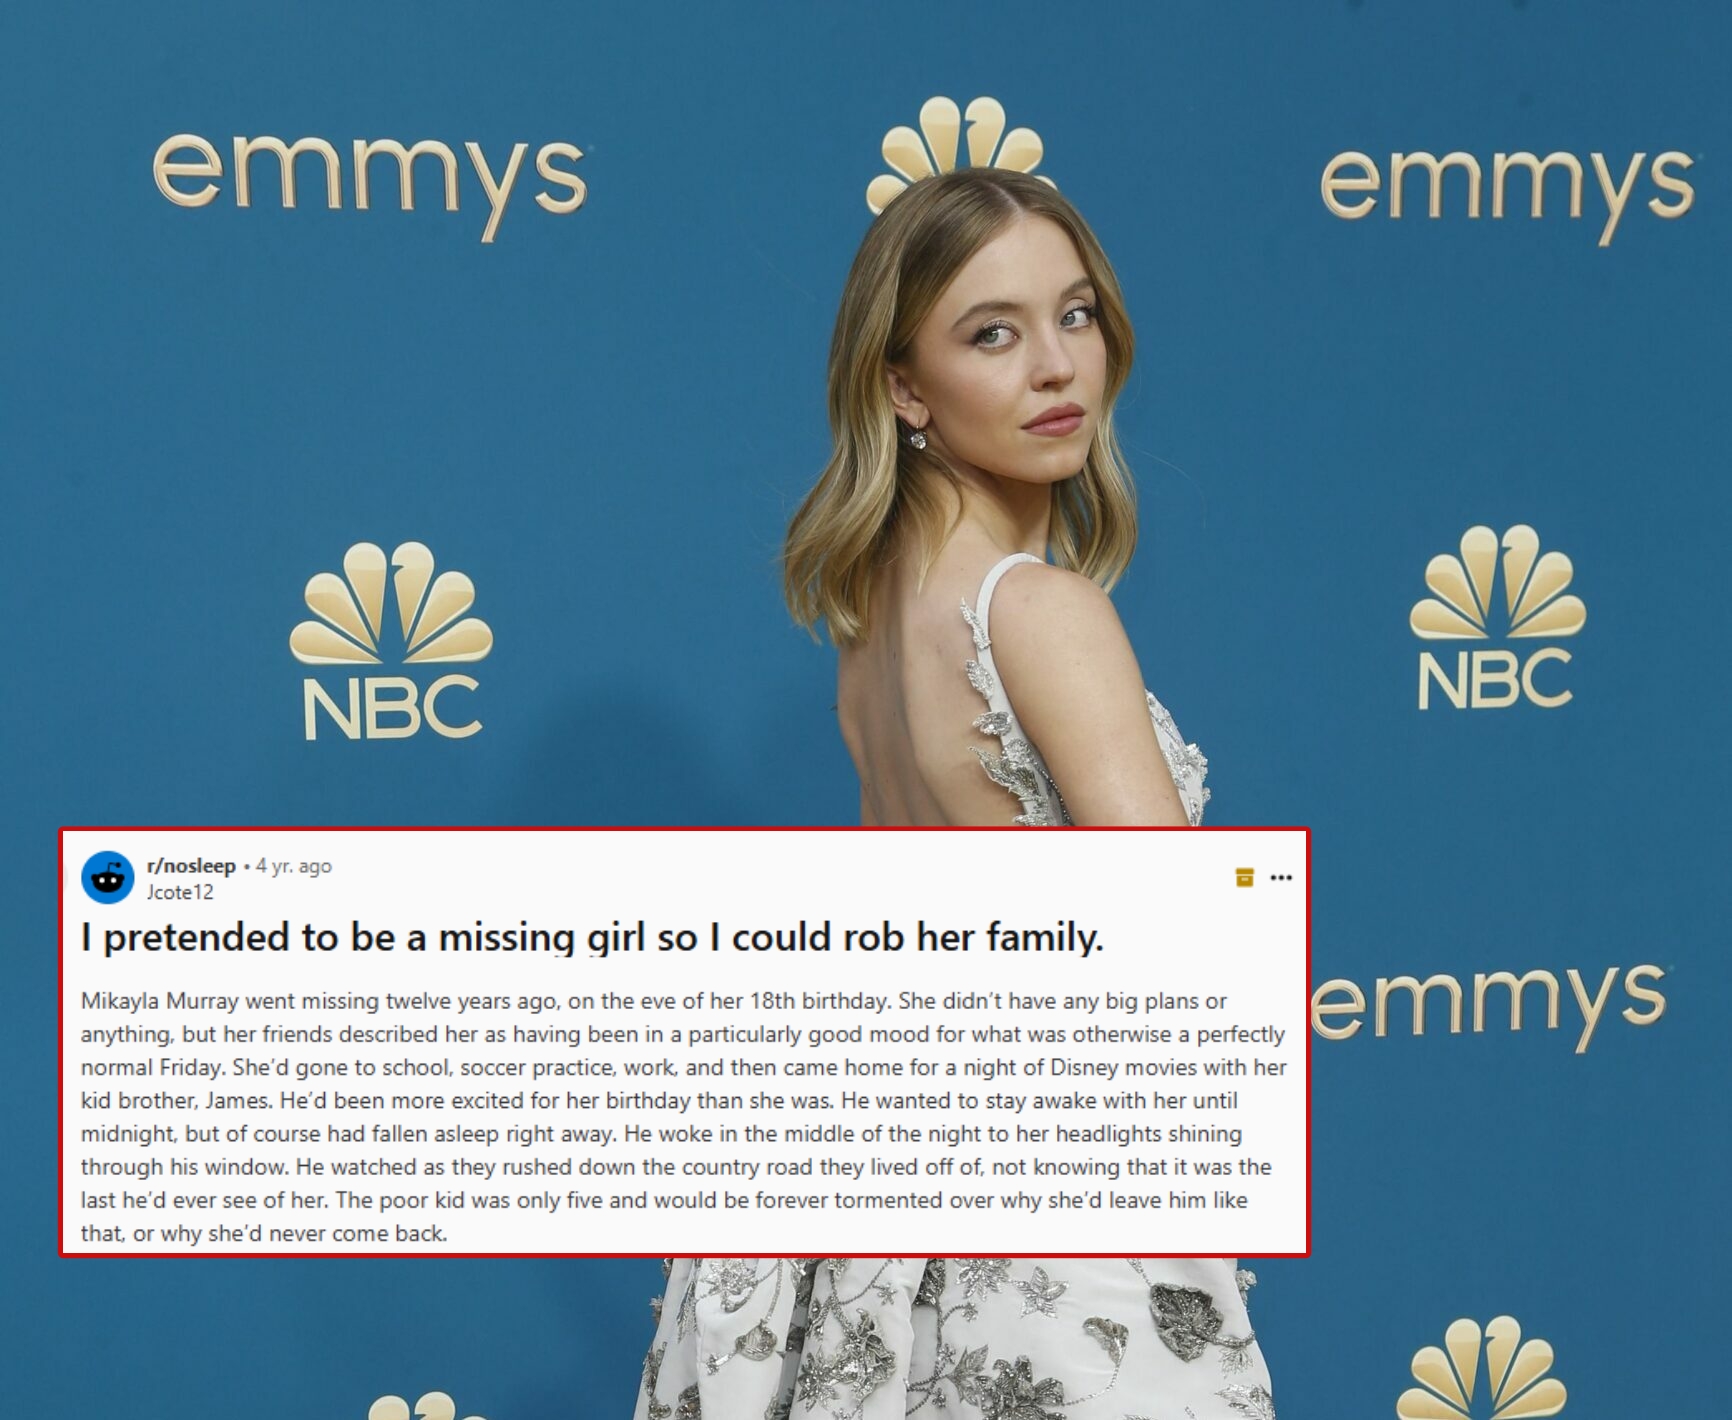Screen dimensions: 1732x1420
Task: Click the NBC letters on left logo
Action: coord(393,707)
